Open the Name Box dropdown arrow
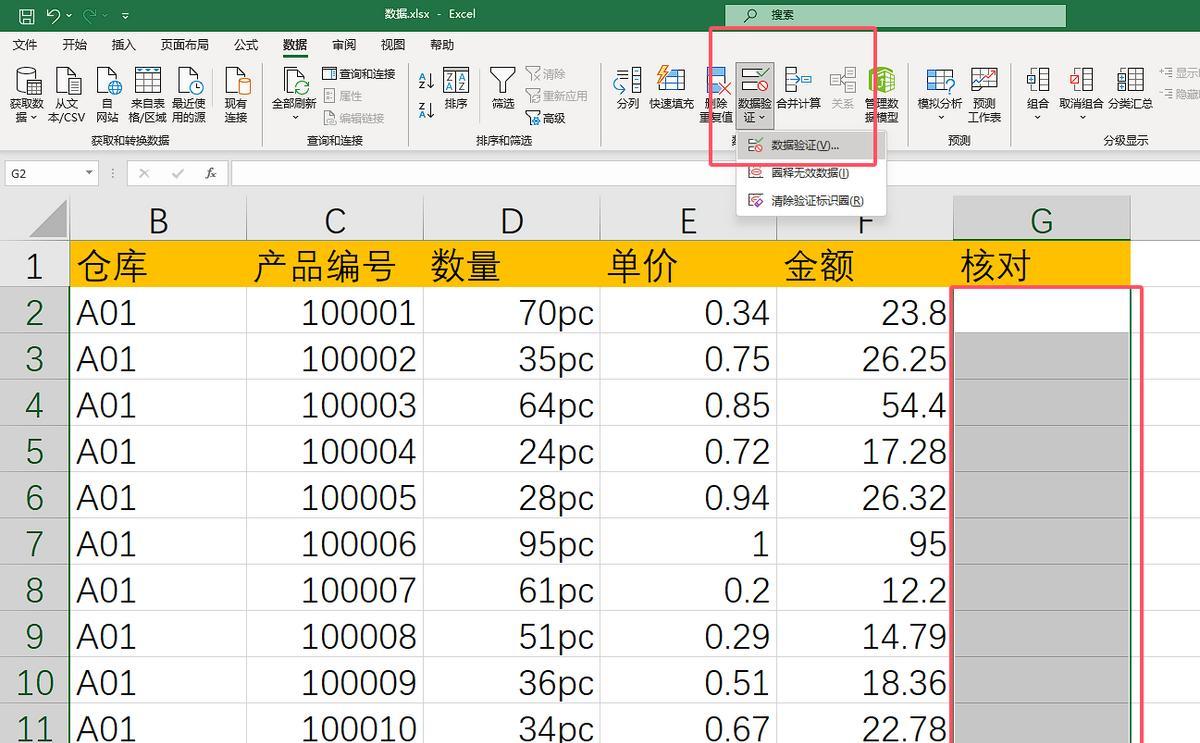 point(89,173)
